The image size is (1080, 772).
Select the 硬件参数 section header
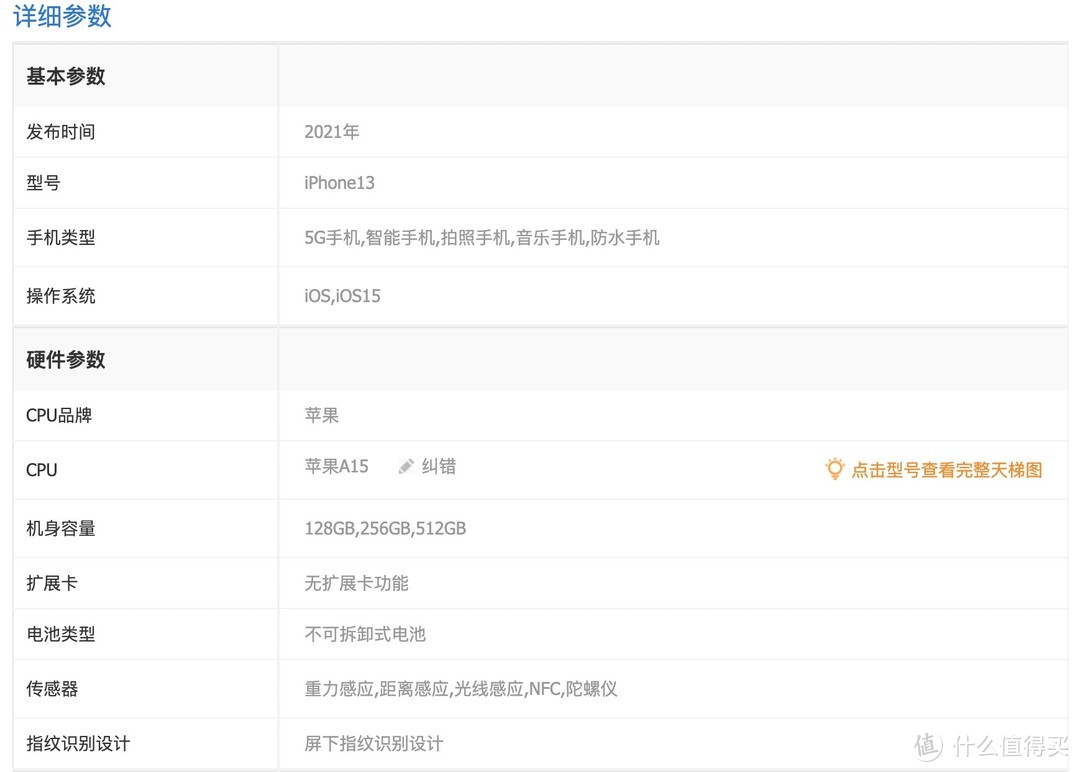tap(65, 359)
